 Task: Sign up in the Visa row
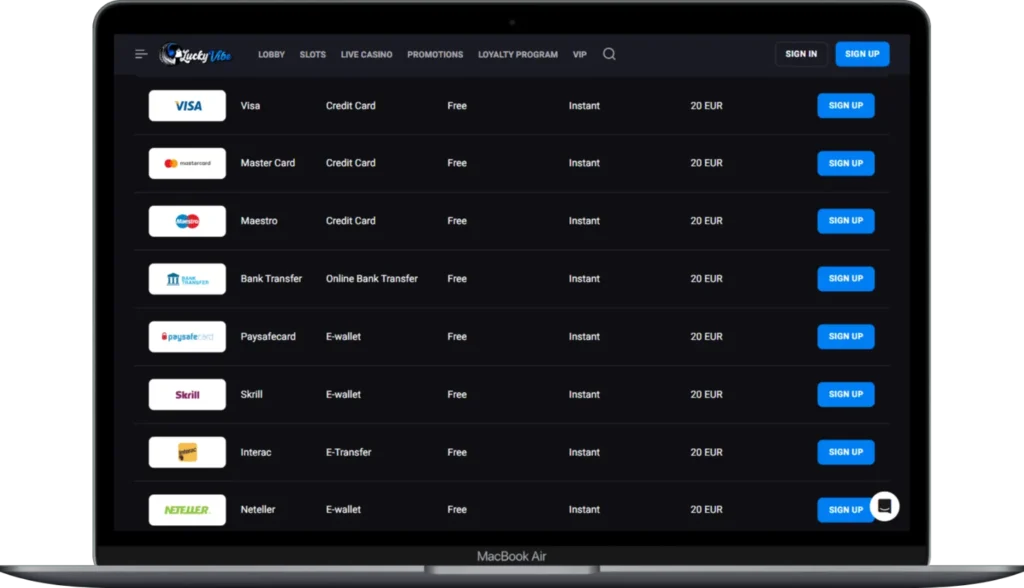tap(846, 106)
